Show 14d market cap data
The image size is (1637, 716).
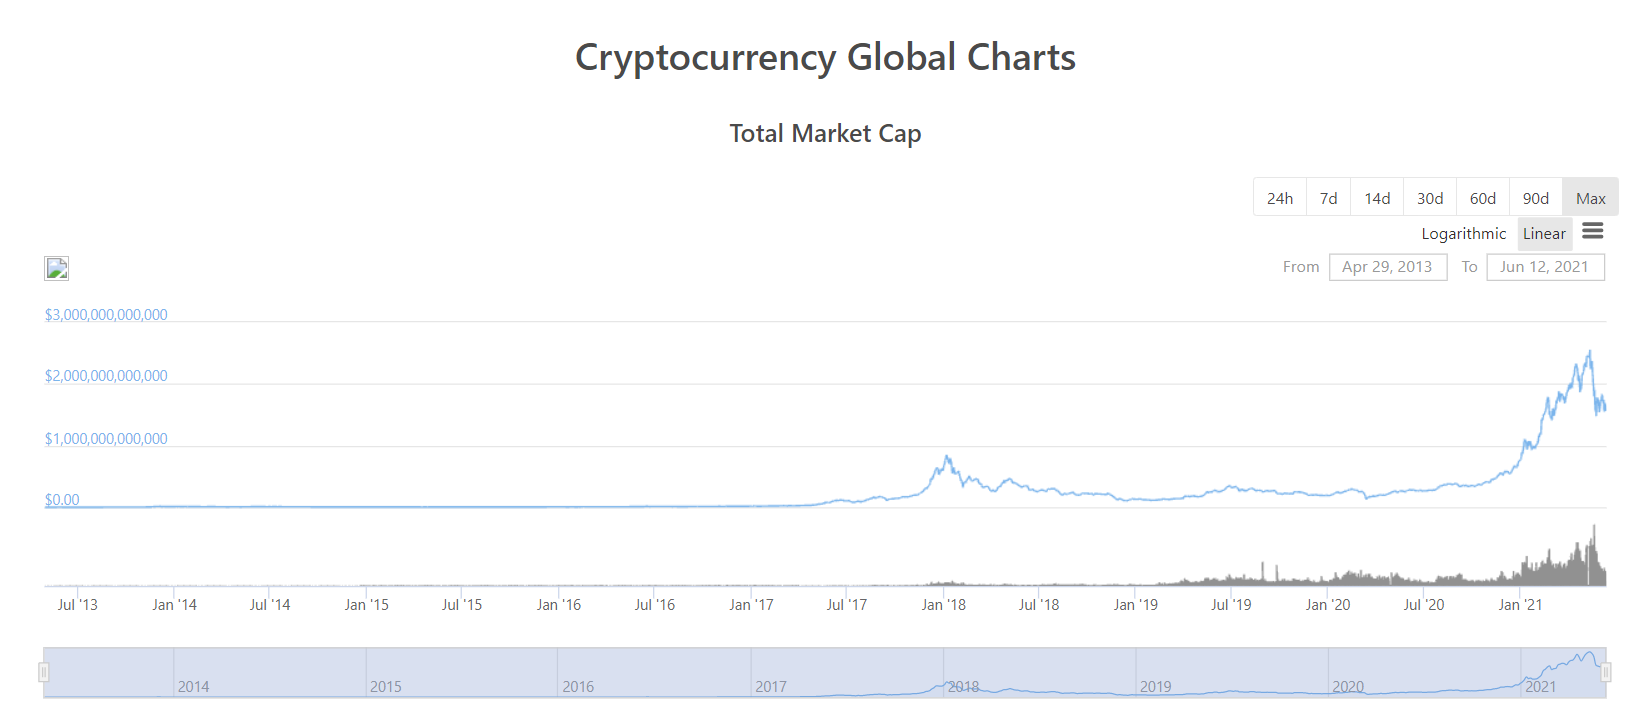(1377, 197)
